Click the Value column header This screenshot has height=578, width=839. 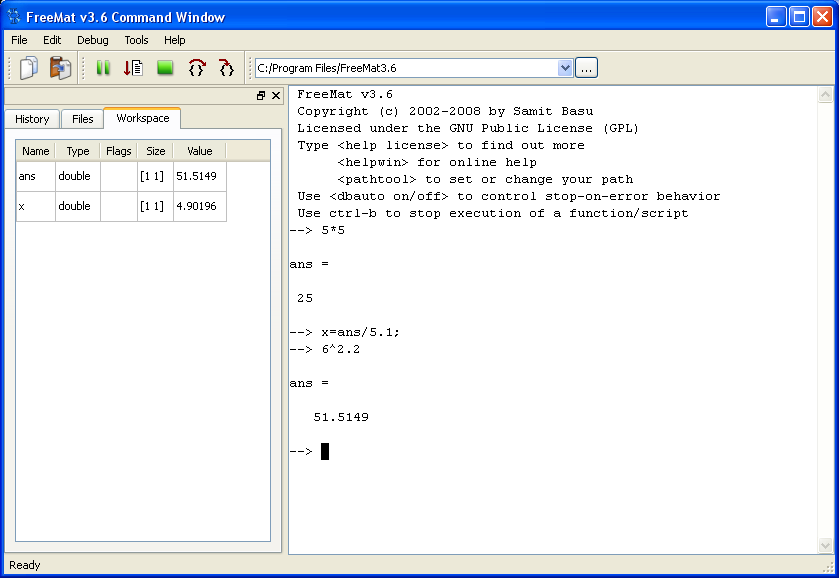200,151
